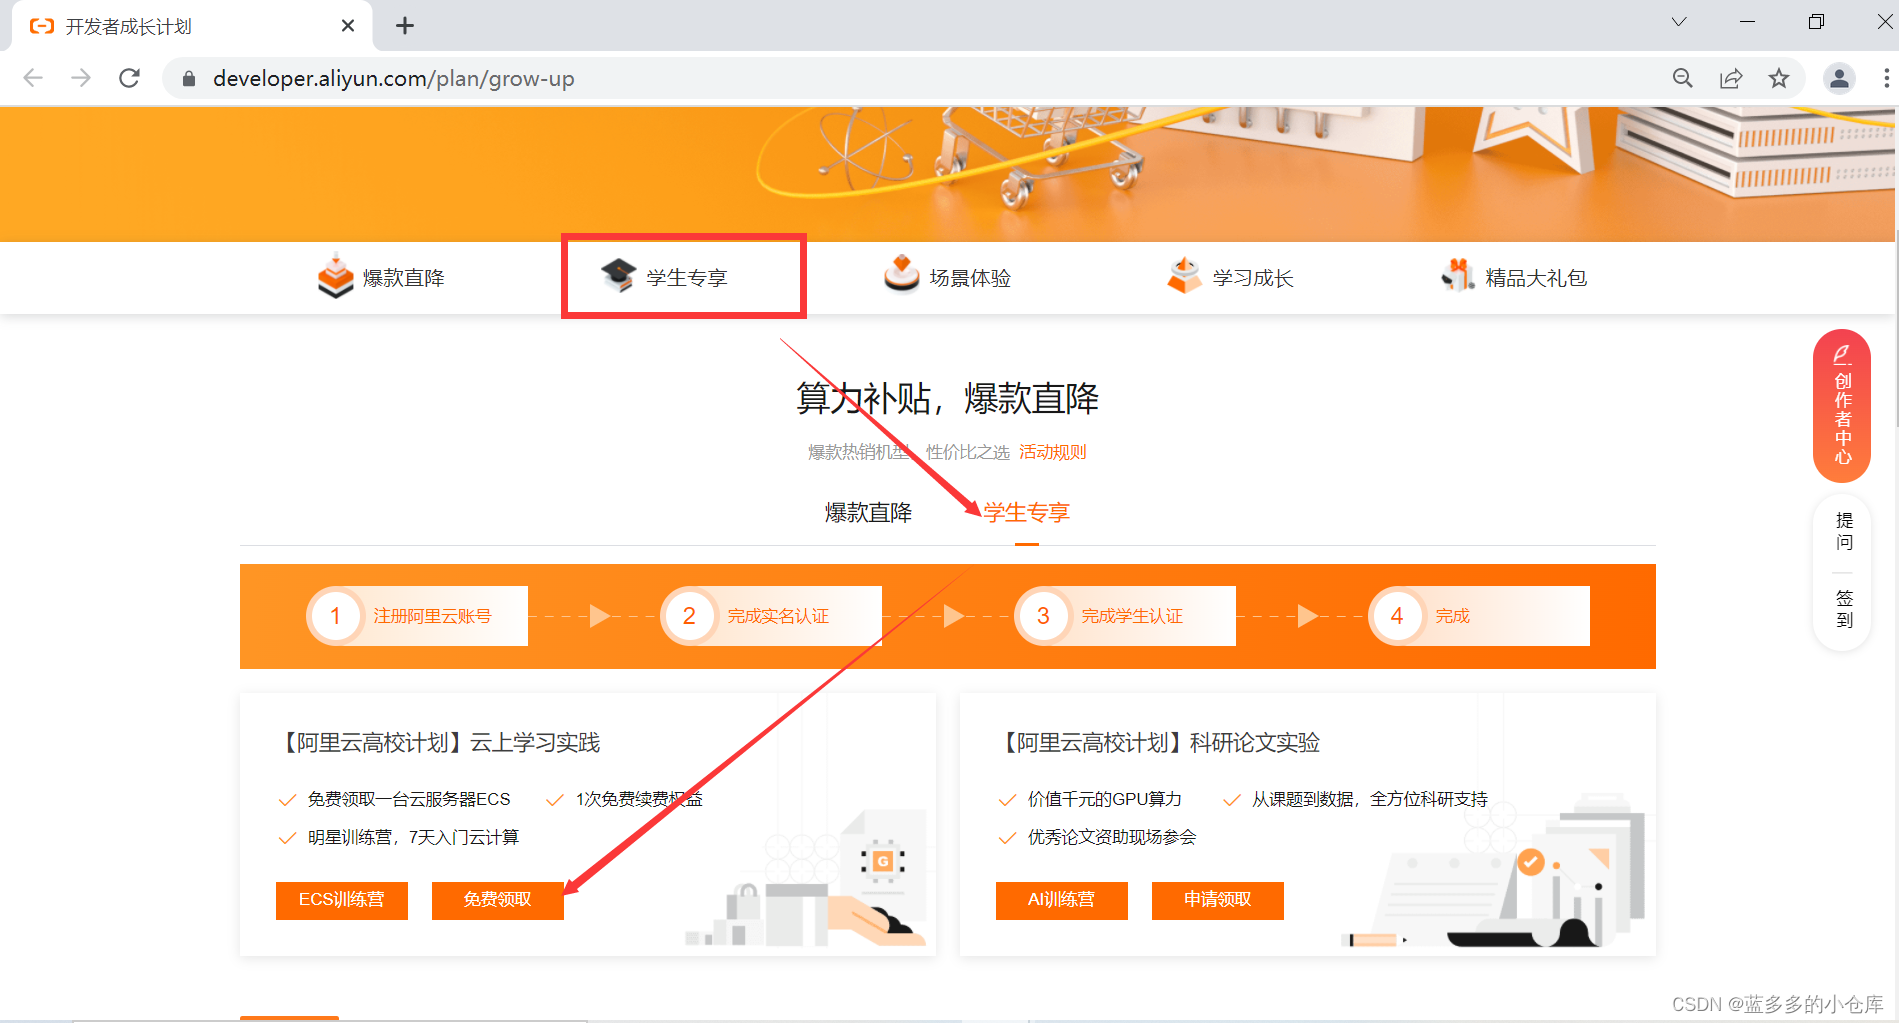Click the 免费领取一台云服务器ECS text
1899x1023 pixels.
click(409, 799)
